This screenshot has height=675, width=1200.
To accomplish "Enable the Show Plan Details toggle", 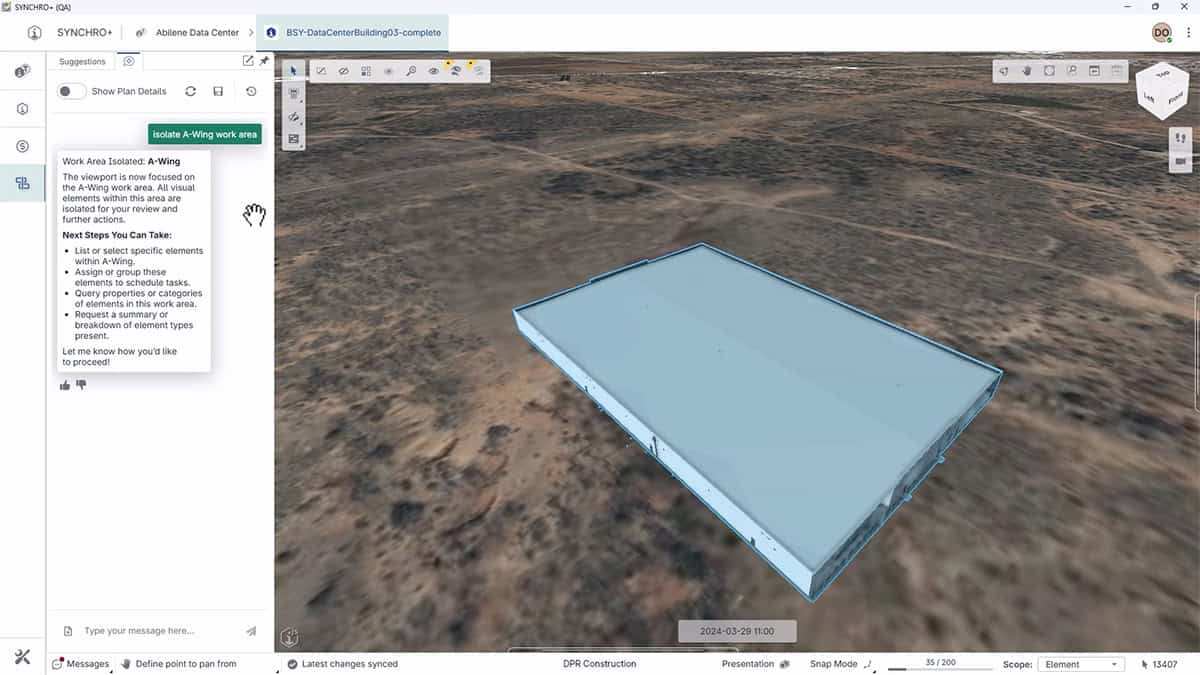I will 70,90.
